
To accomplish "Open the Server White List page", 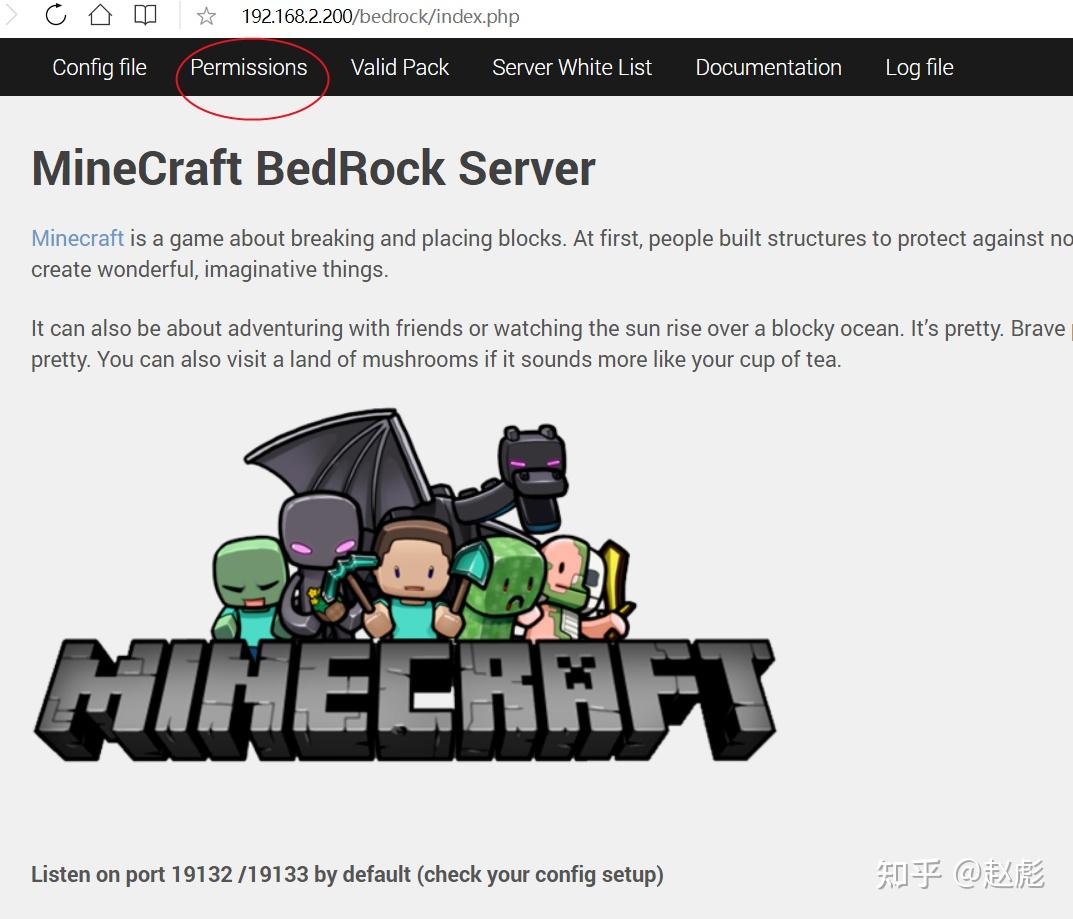I will coord(571,67).
